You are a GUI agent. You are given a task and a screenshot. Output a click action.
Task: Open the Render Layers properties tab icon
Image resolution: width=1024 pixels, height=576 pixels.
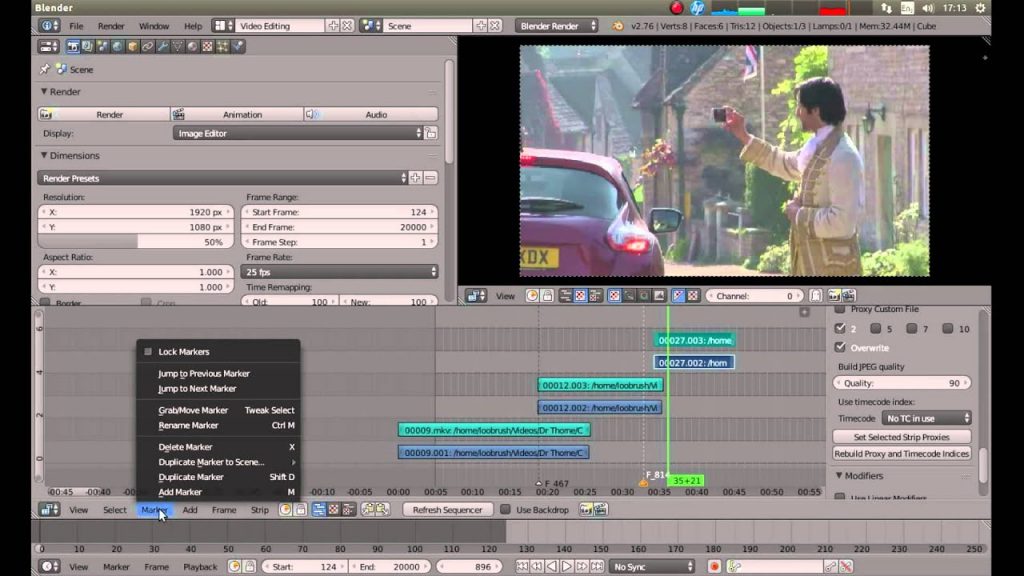point(88,46)
